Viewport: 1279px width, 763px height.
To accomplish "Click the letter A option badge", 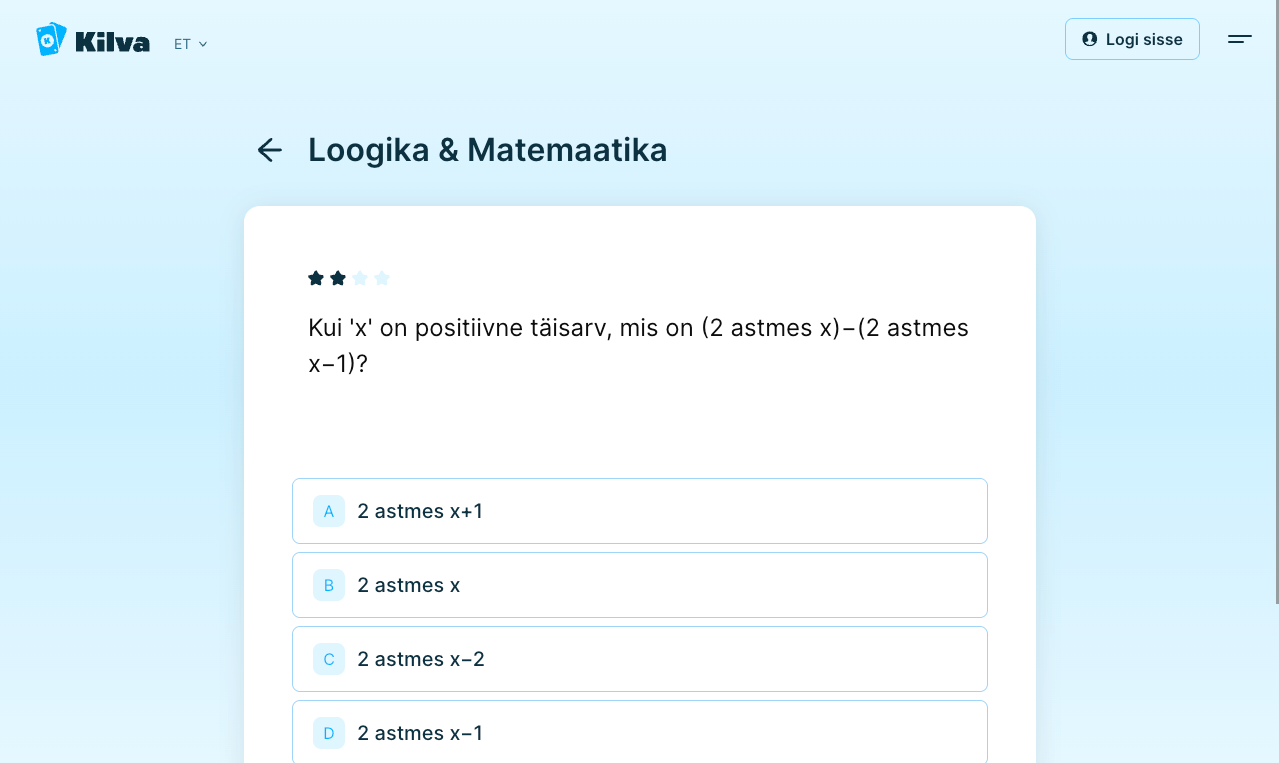I will tap(329, 511).
